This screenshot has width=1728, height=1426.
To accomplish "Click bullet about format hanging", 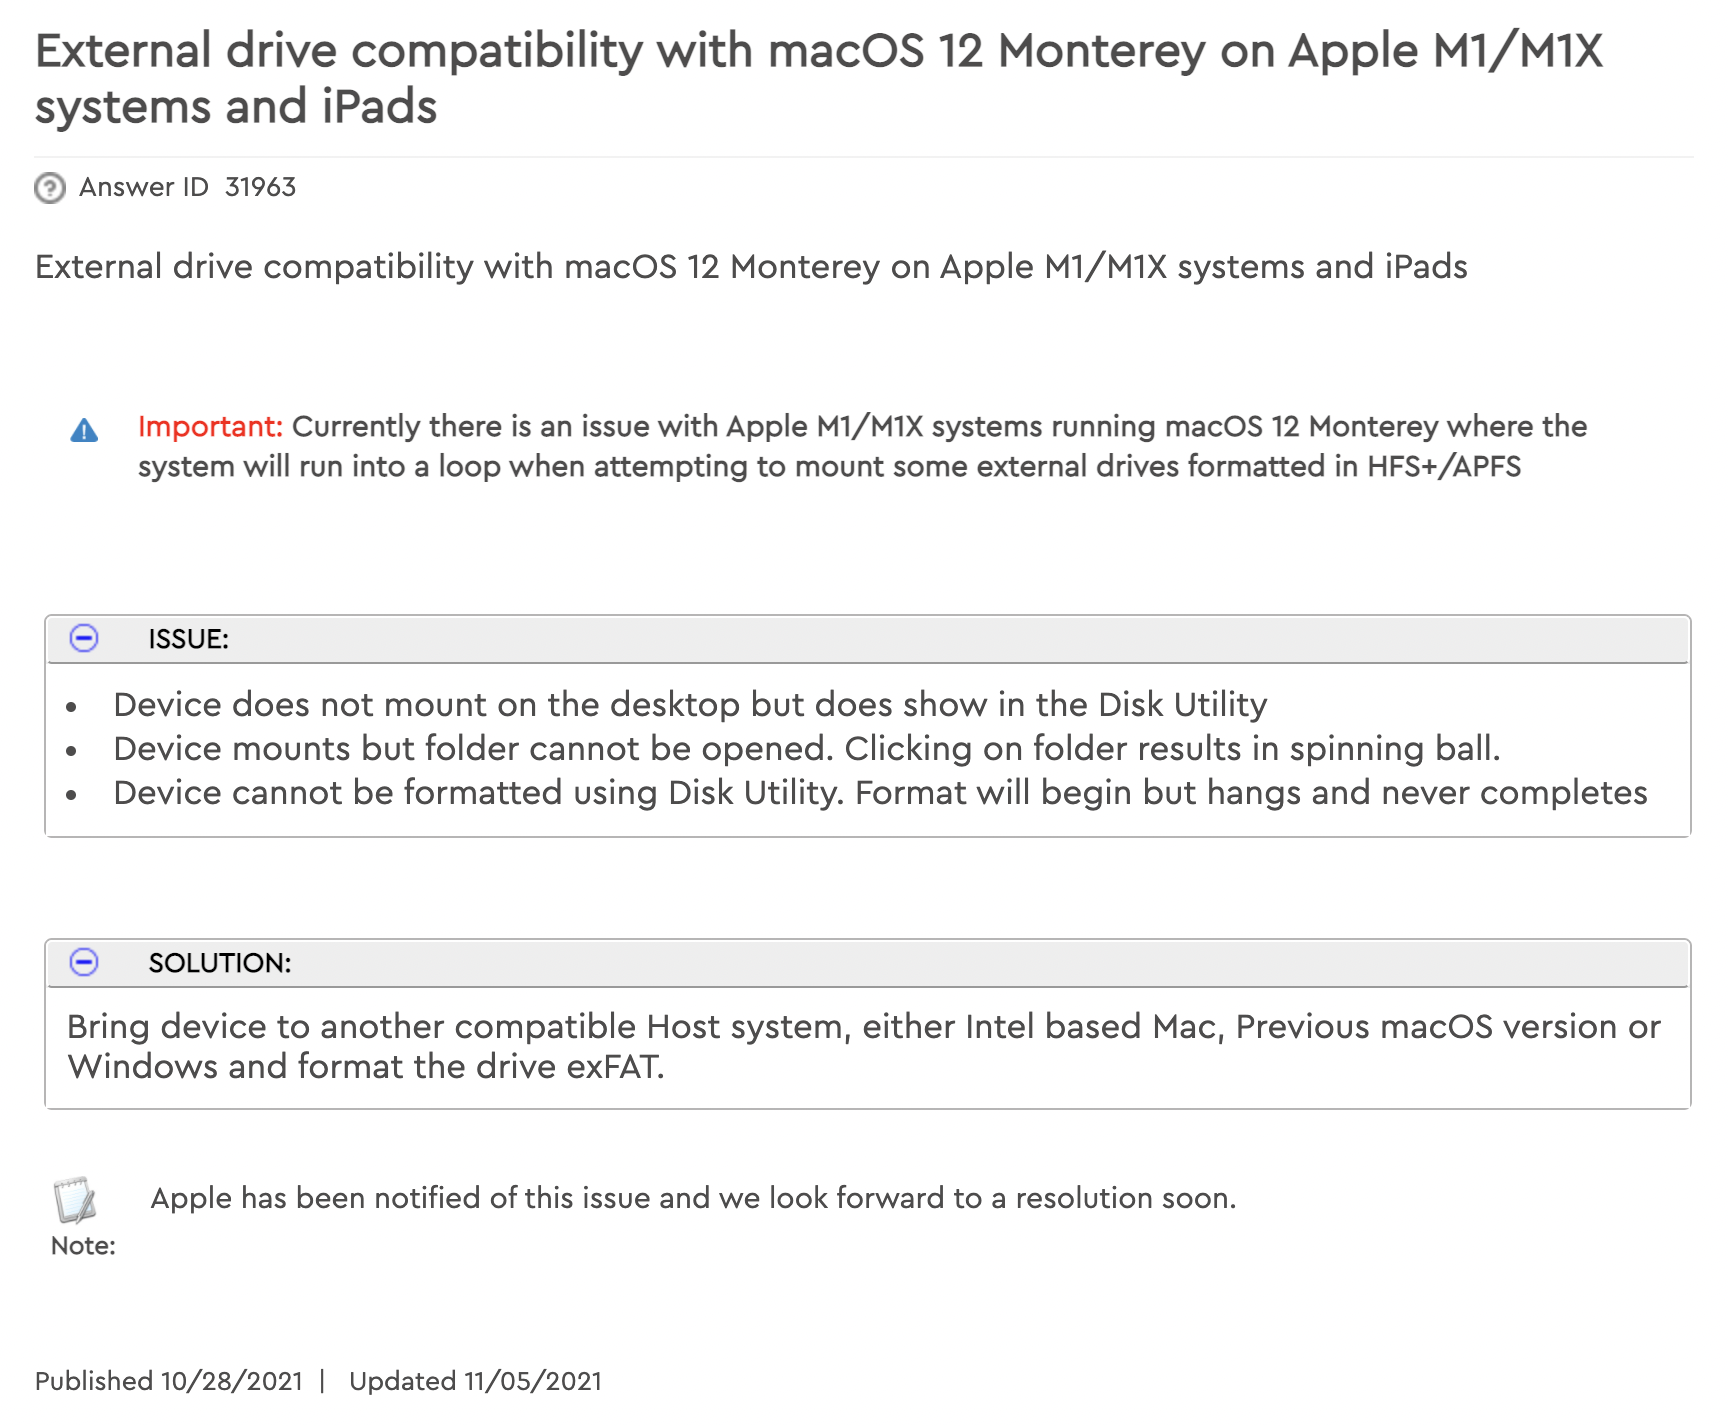I will pyautogui.click(x=880, y=793).
